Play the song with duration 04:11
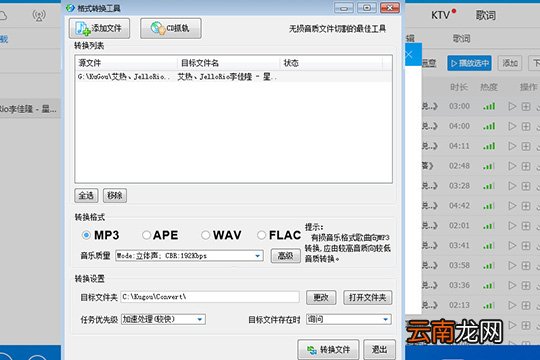 pyautogui.click(x=512, y=146)
